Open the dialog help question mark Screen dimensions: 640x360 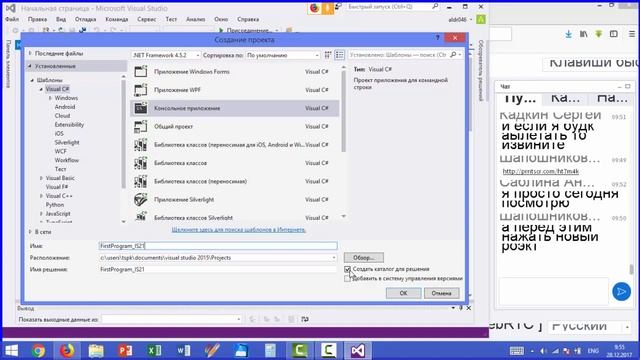click(x=437, y=38)
